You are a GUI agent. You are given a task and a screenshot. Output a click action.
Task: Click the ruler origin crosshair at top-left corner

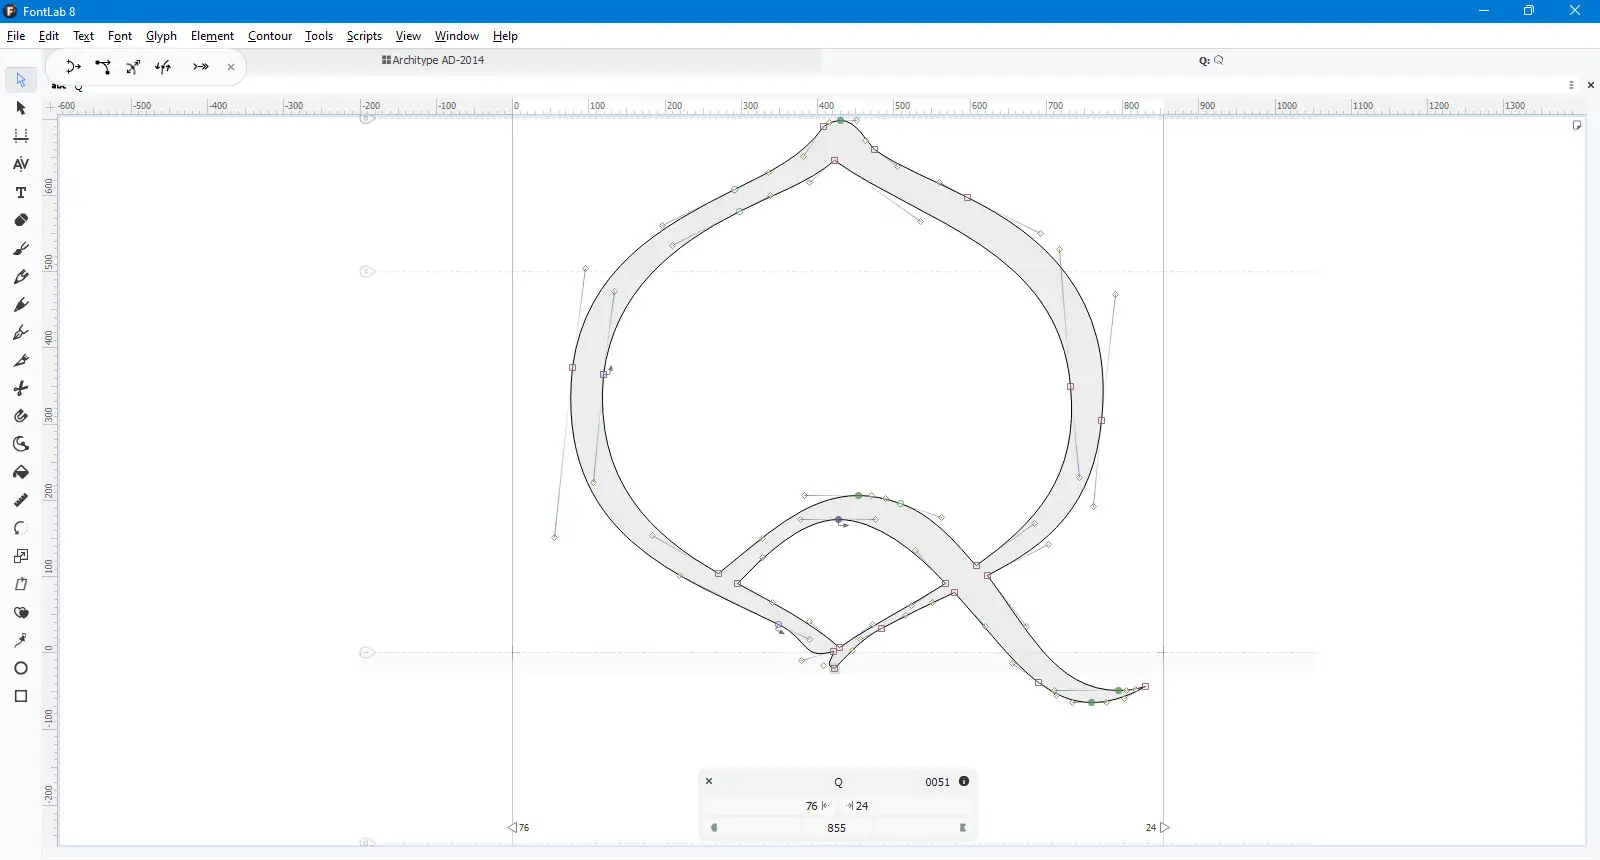click(x=50, y=106)
